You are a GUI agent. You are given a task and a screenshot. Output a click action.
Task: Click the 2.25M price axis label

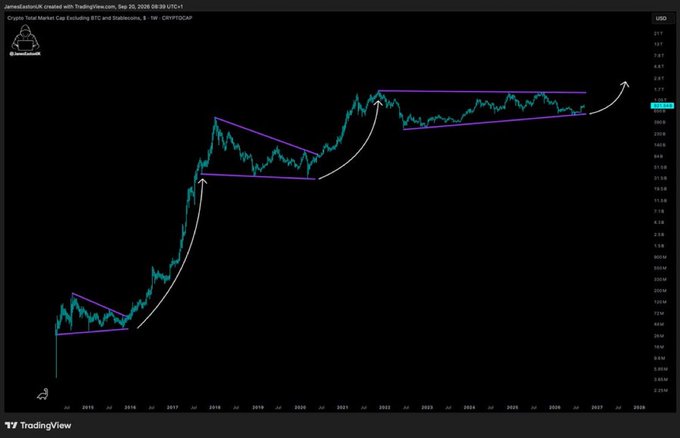point(660,390)
